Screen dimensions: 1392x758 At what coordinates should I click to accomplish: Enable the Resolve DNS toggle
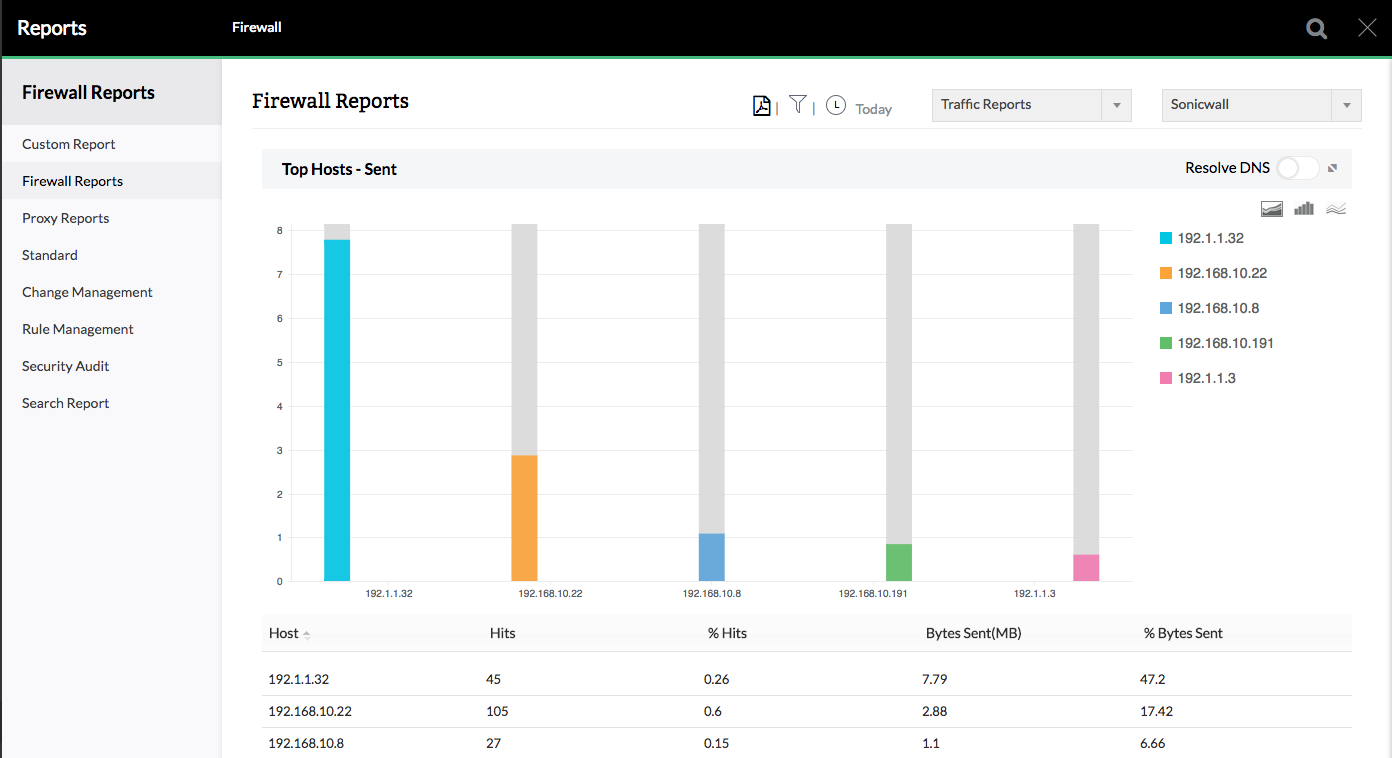click(1297, 168)
